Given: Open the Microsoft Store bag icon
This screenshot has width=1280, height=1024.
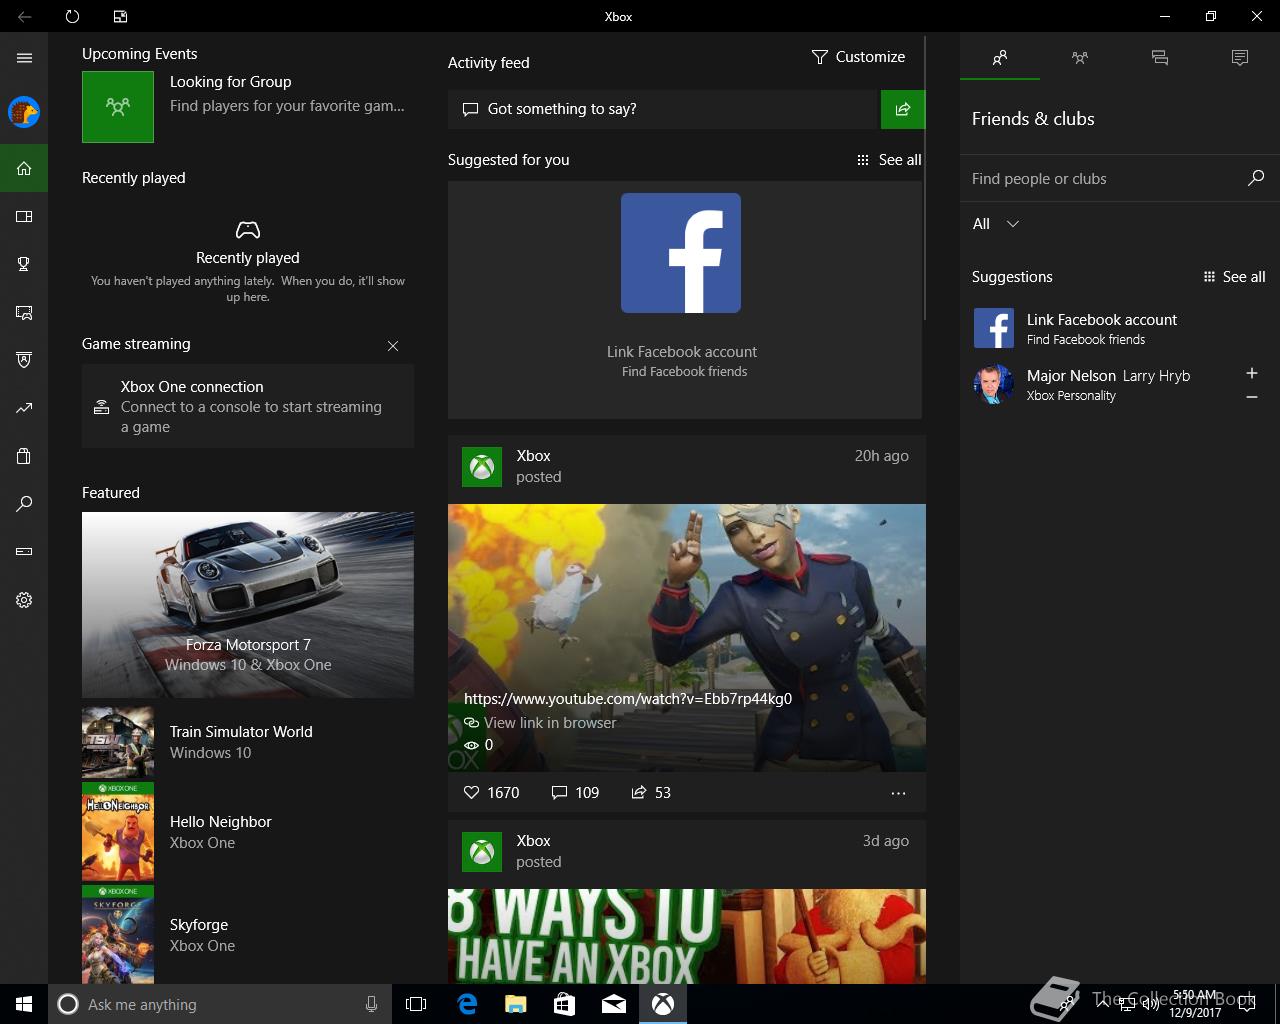Looking at the screenshot, I should tap(24, 456).
